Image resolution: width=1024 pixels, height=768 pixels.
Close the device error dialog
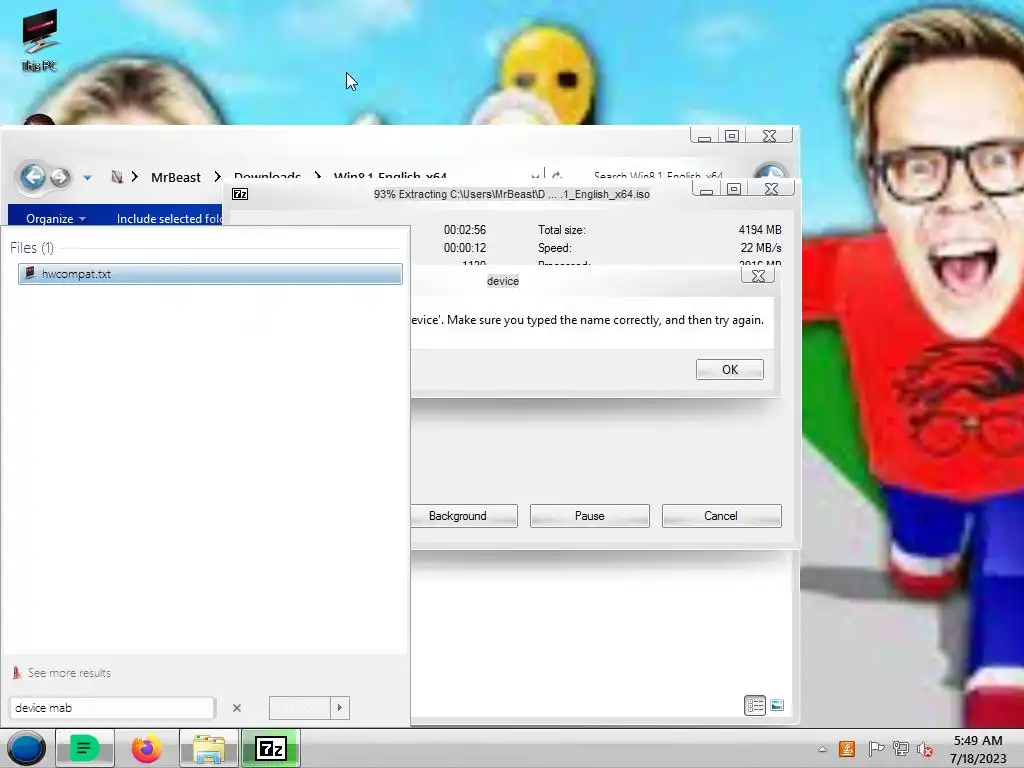coord(758,276)
